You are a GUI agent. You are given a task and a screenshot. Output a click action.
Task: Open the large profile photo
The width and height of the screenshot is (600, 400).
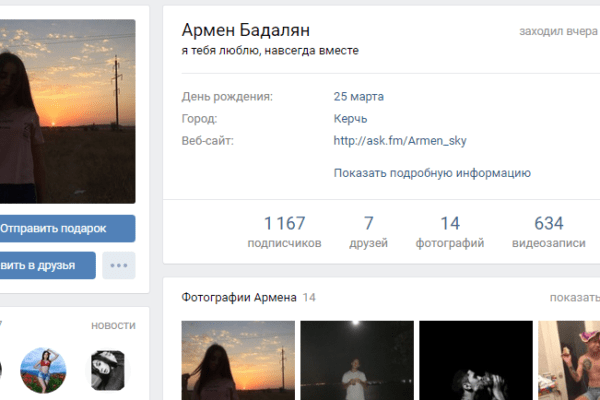click(x=67, y=110)
